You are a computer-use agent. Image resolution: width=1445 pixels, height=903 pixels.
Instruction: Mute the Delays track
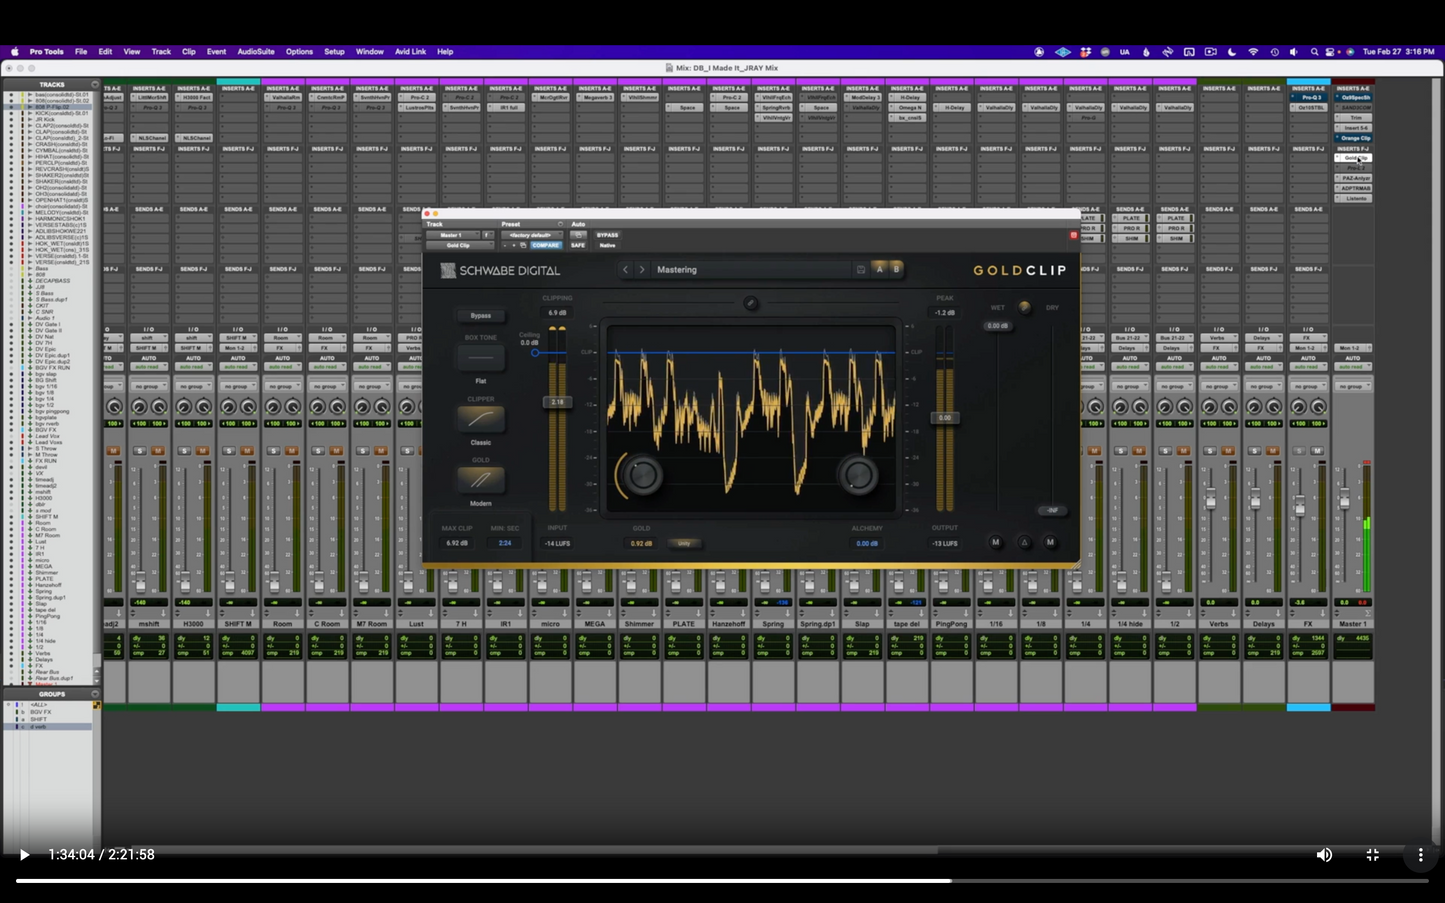click(1273, 451)
